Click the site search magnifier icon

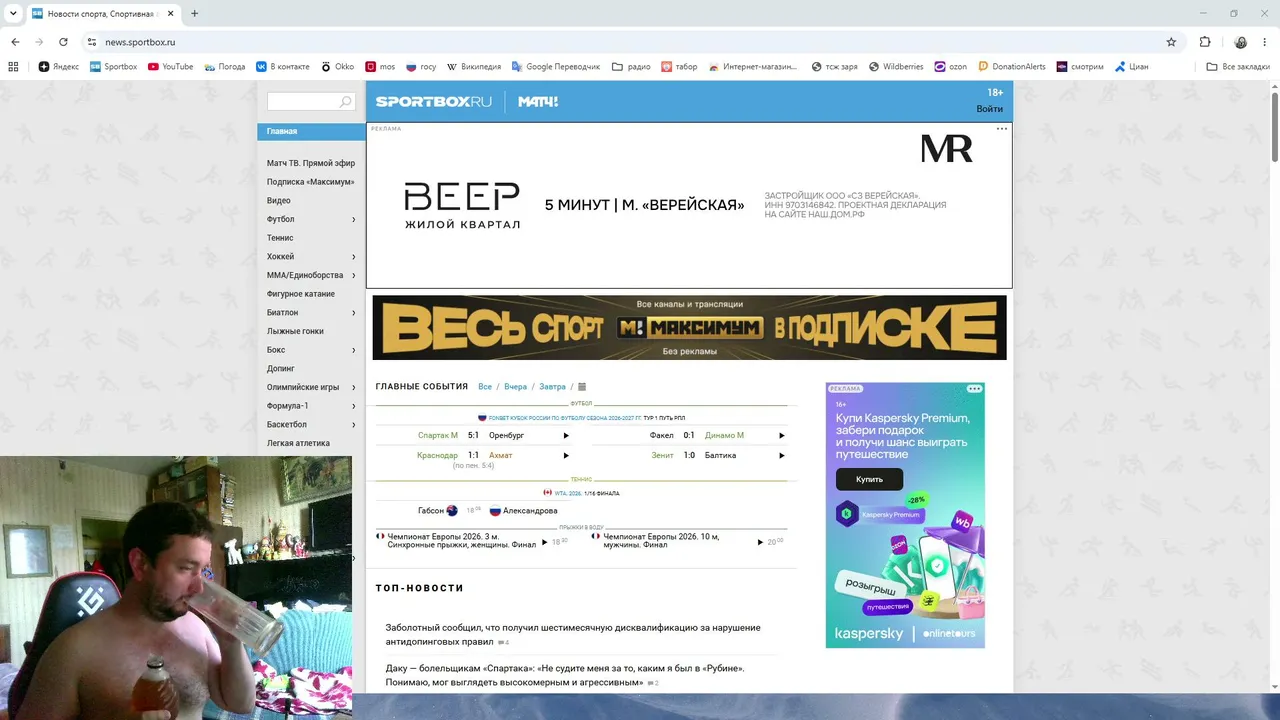(x=346, y=102)
